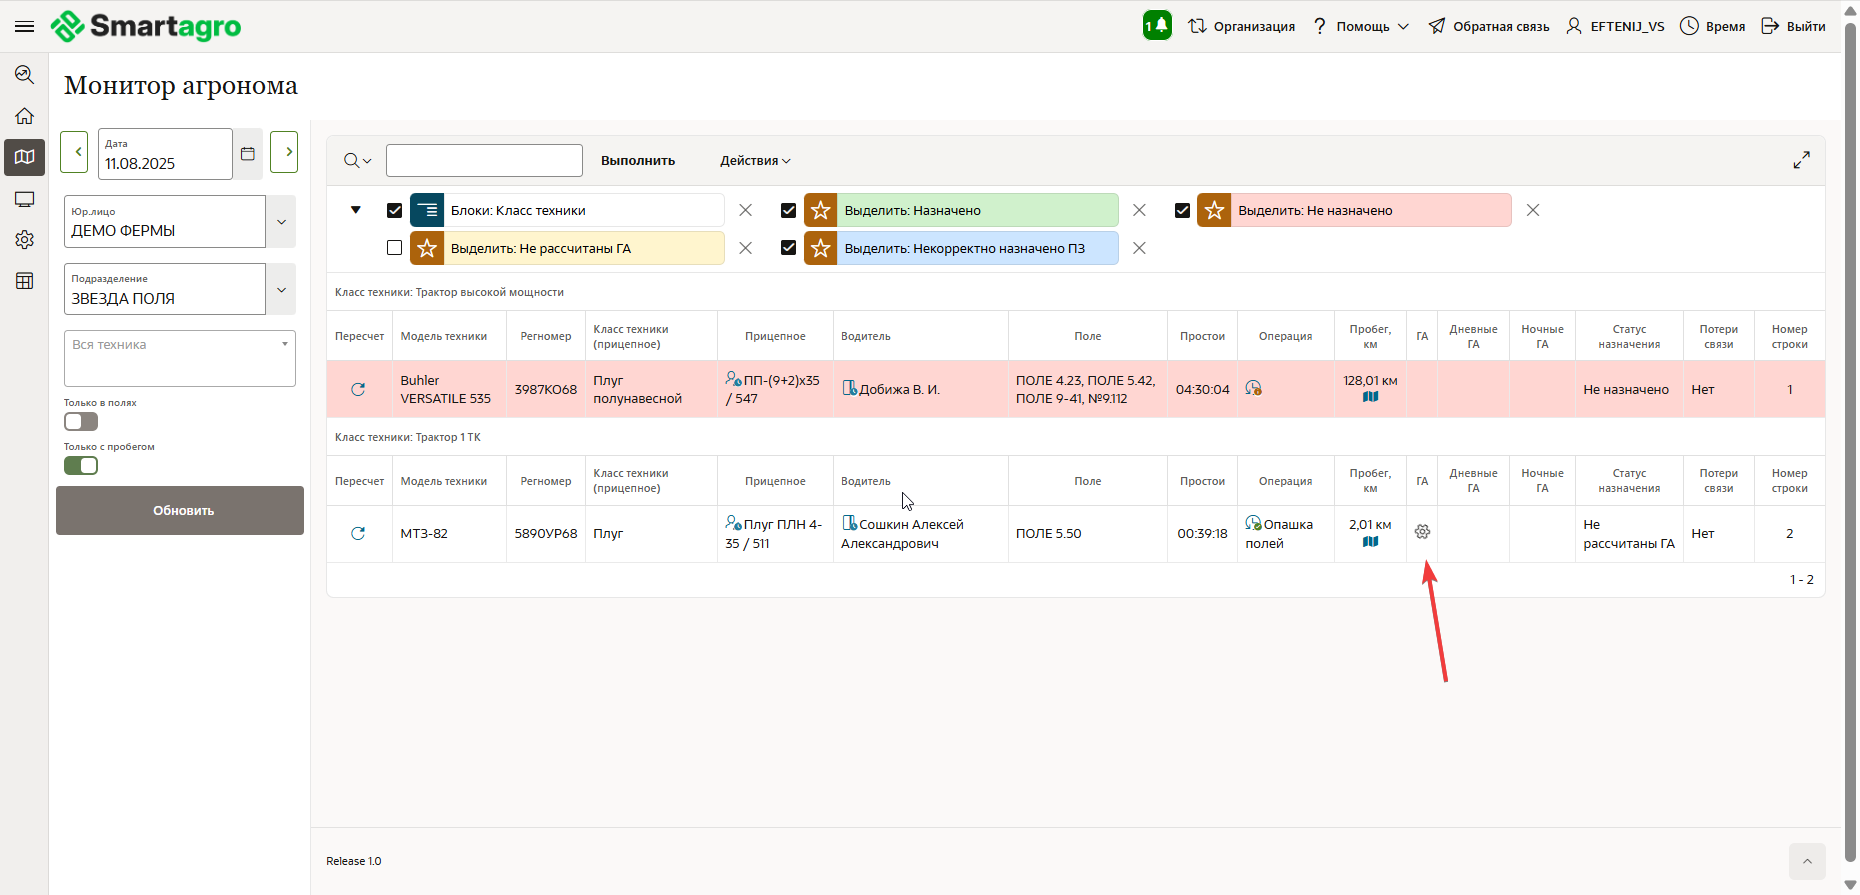Screen dimensions: 1860x895
Task: Click the GA gear icon in MTZ-82 row
Action: (1422, 532)
